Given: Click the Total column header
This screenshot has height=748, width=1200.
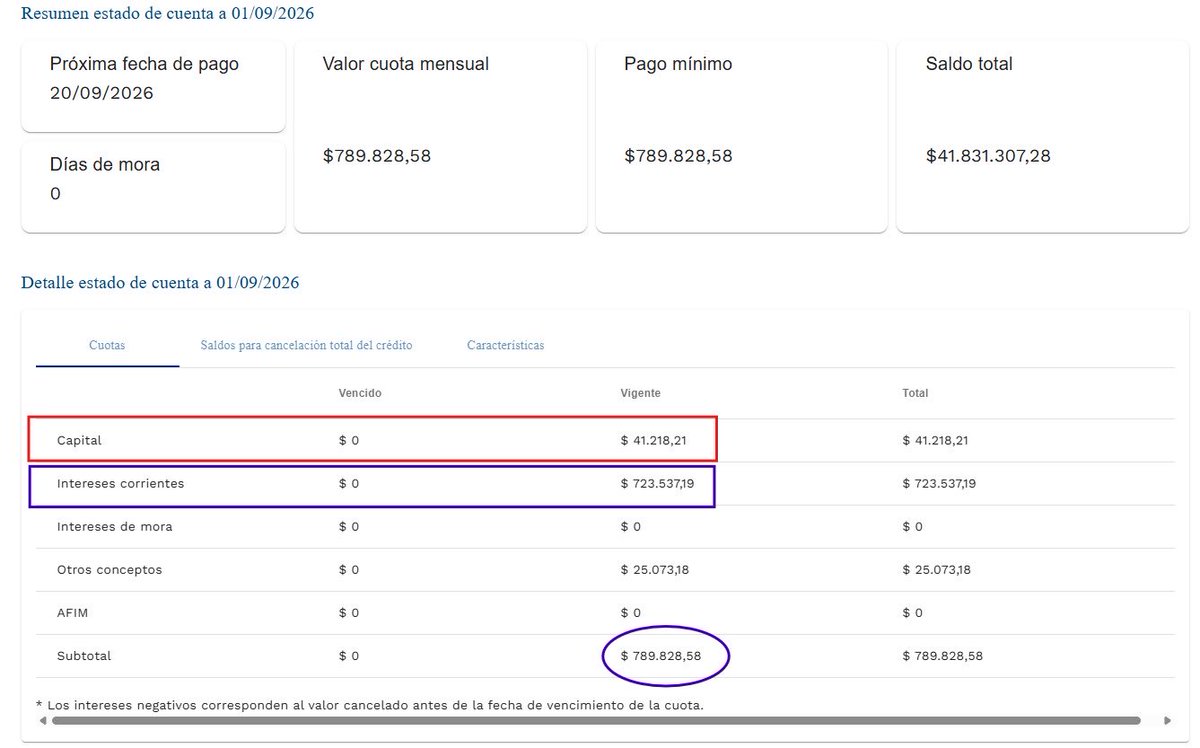Looking at the screenshot, I should pyautogui.click(x=915, y=394).
